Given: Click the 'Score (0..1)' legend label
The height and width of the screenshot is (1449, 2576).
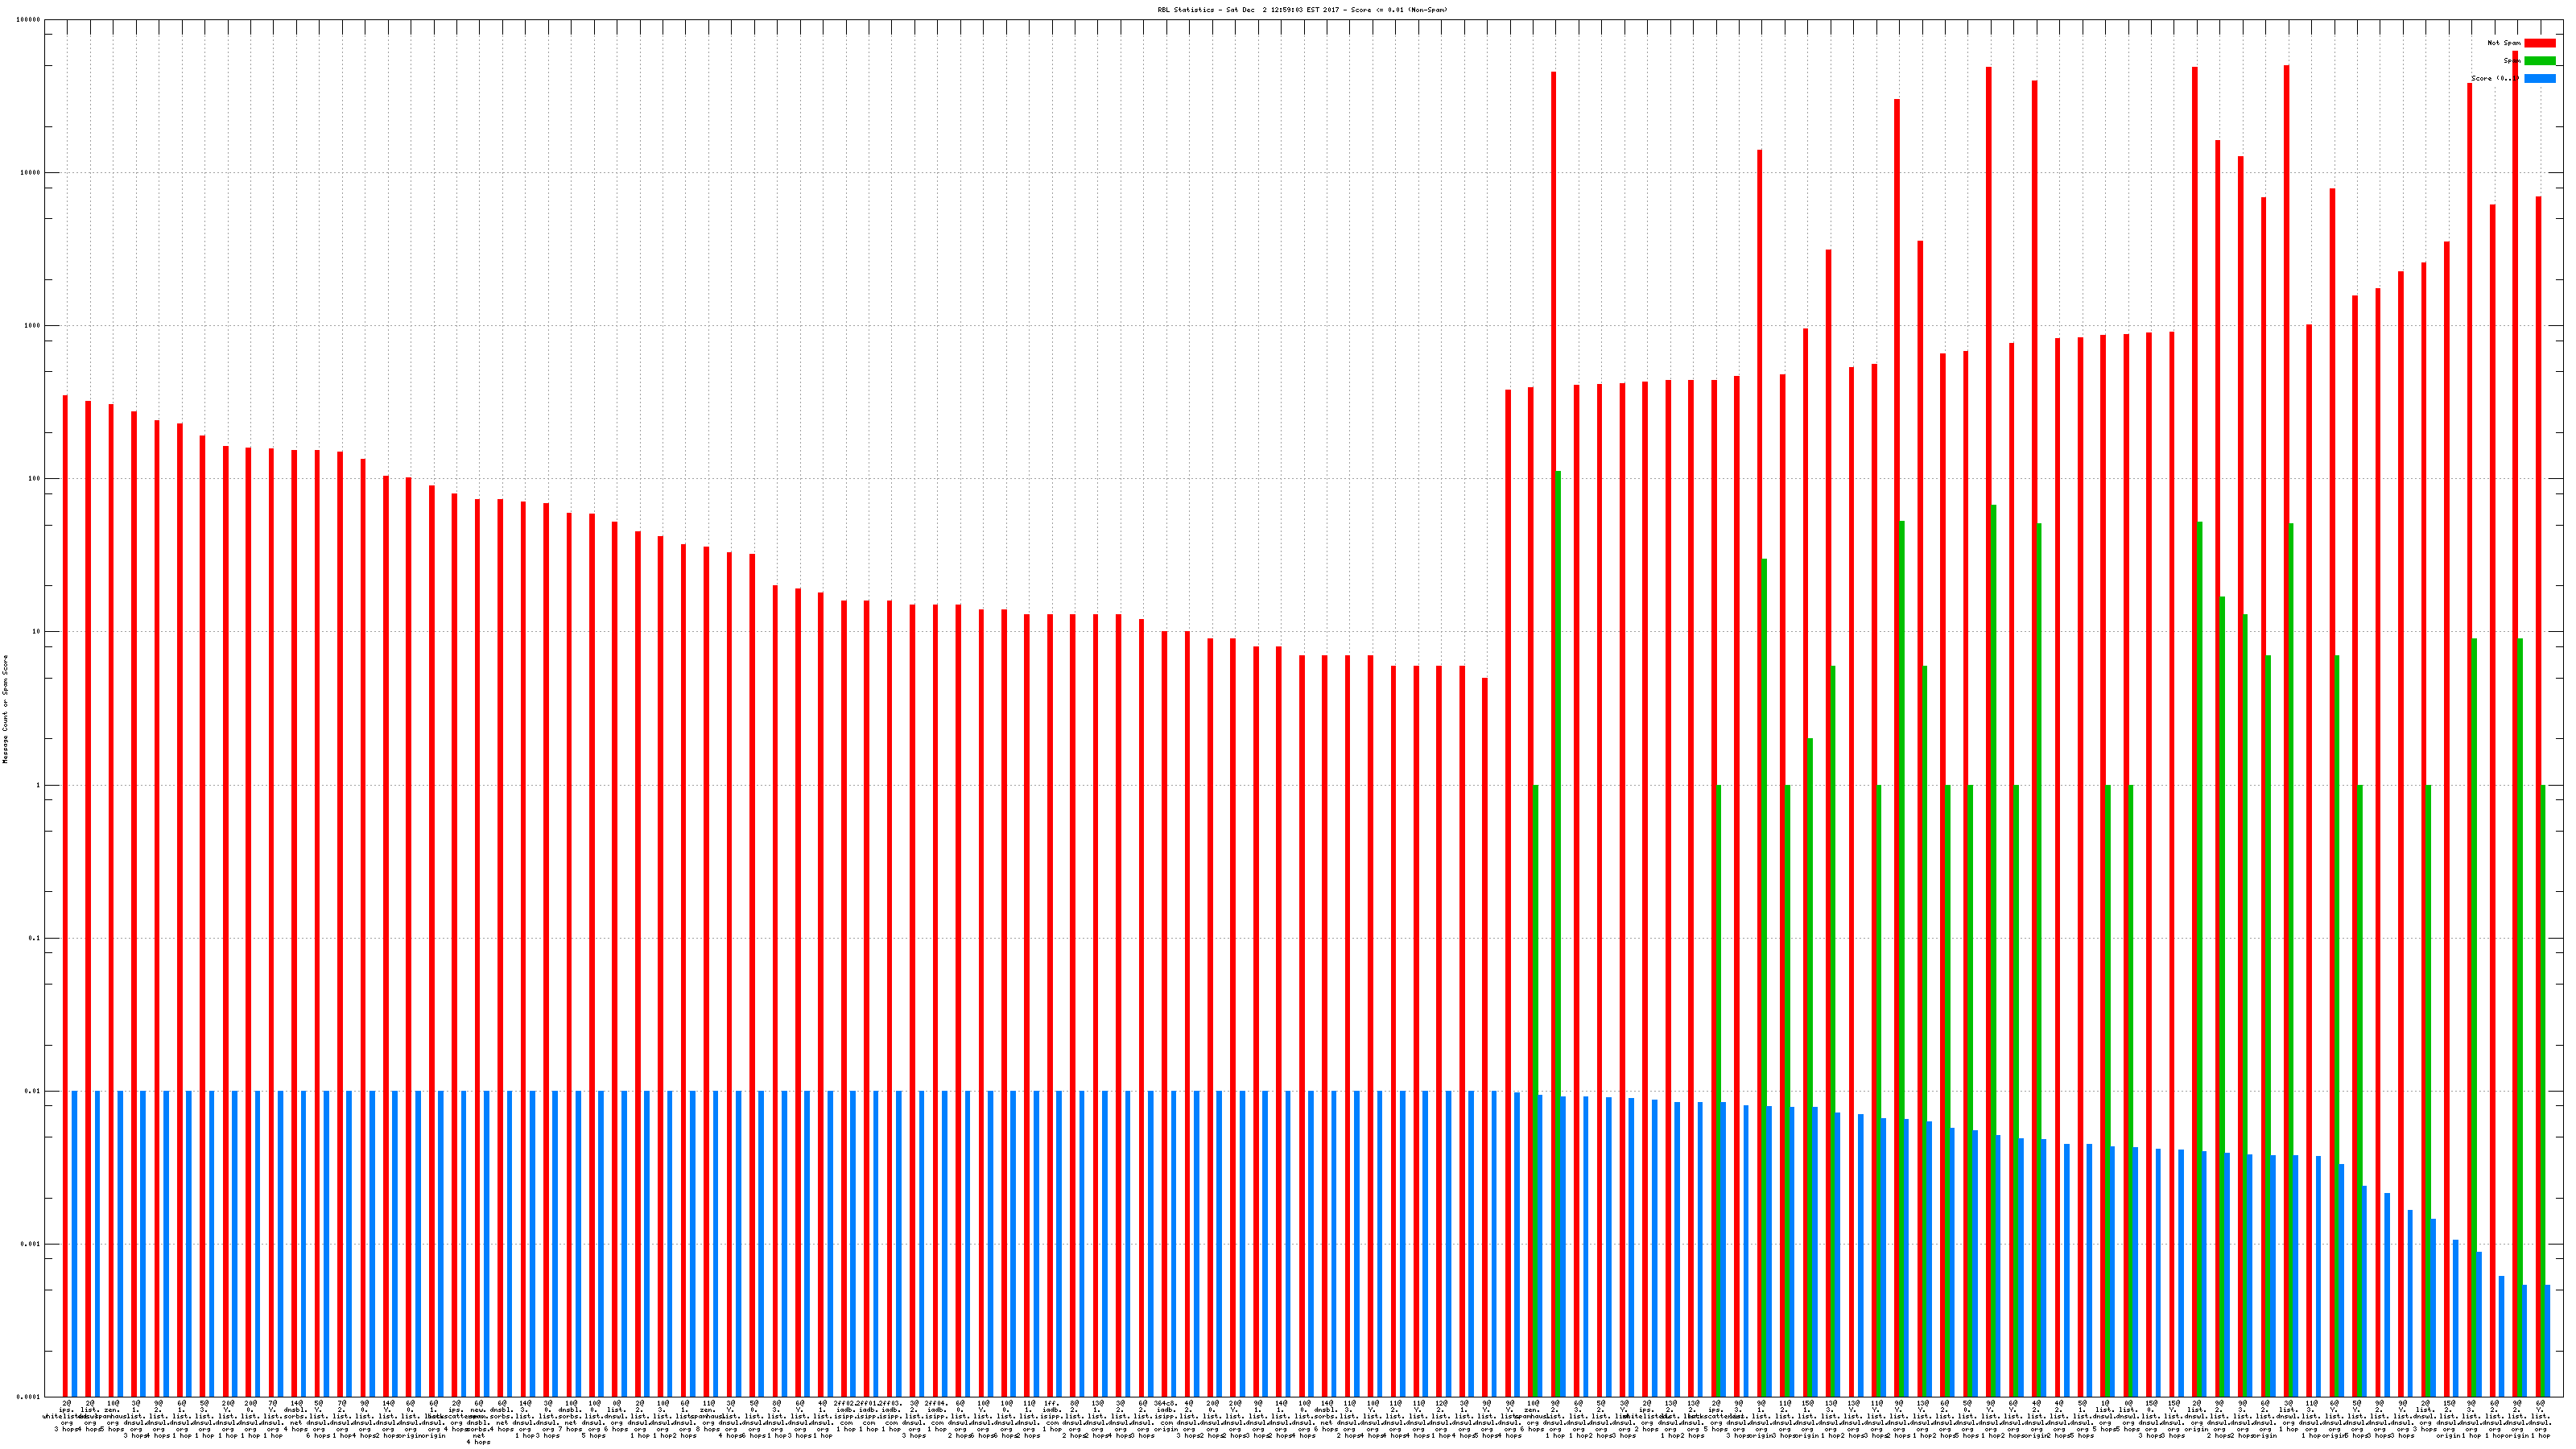Looking at the screenshot, I should (2494, 78).
